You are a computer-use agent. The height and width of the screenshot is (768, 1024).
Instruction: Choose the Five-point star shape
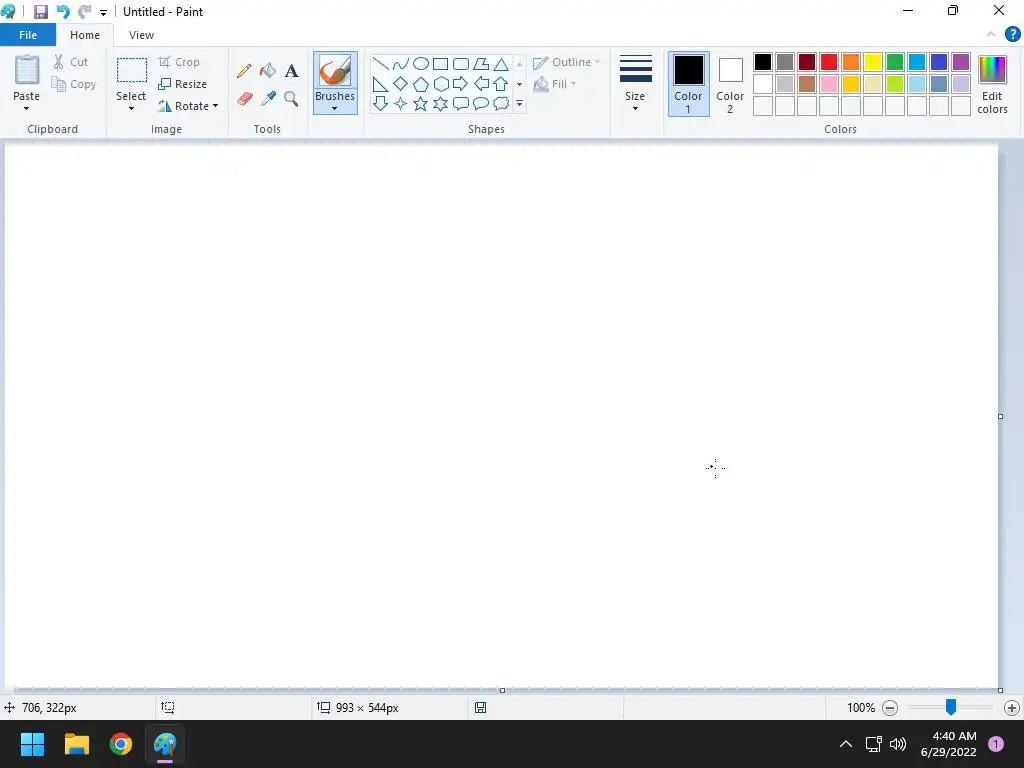click(421, 103)
